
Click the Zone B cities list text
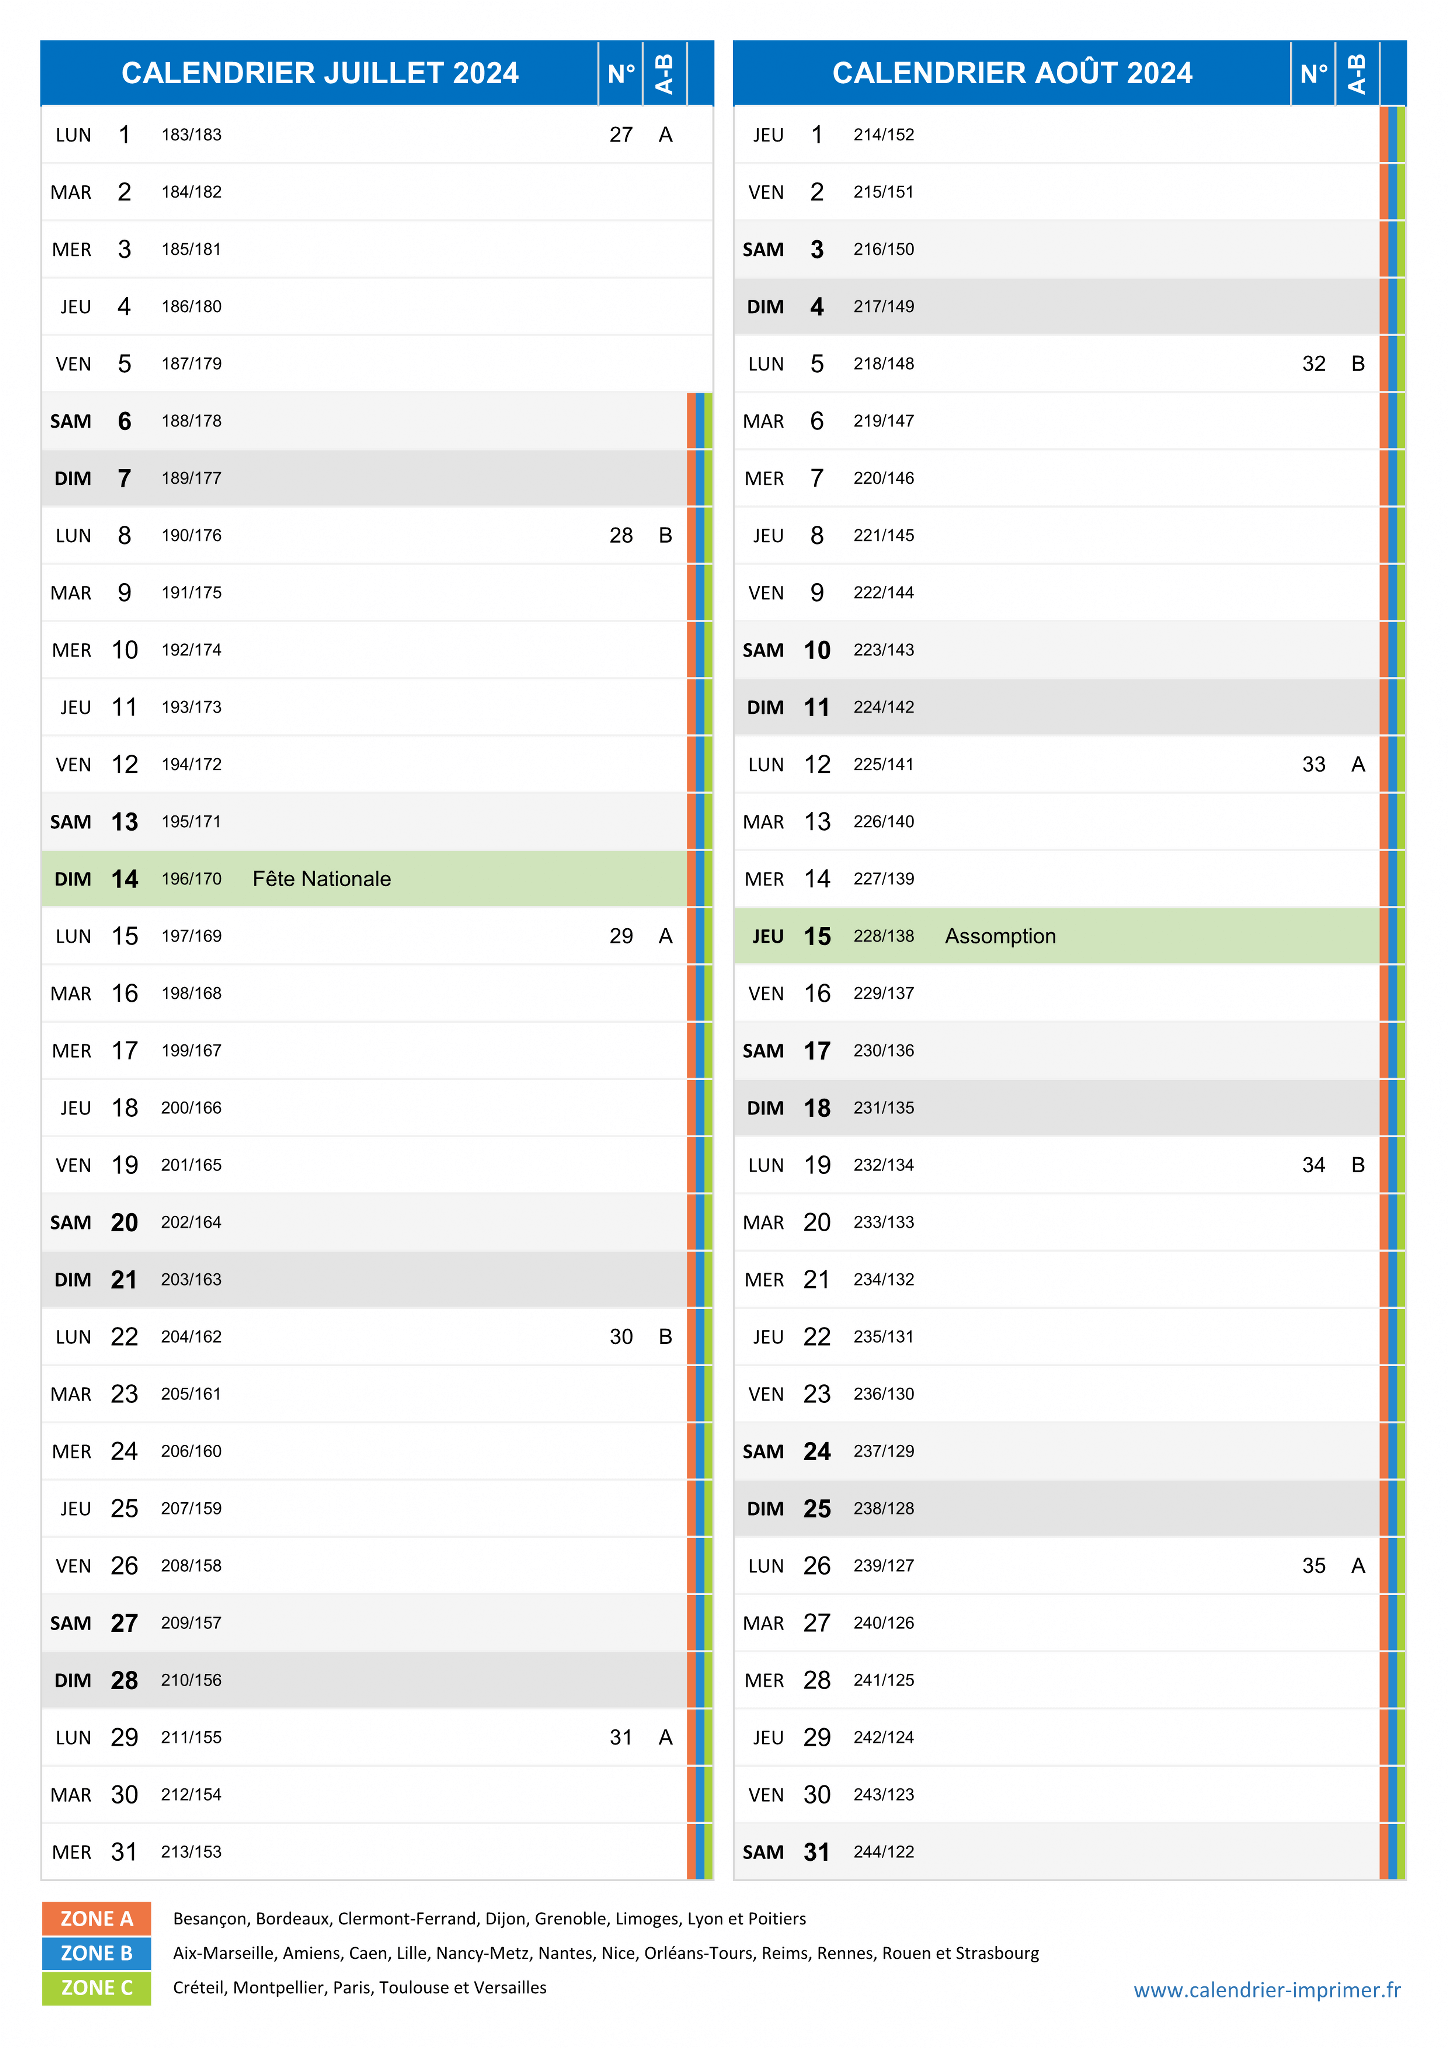(606, 1953)
